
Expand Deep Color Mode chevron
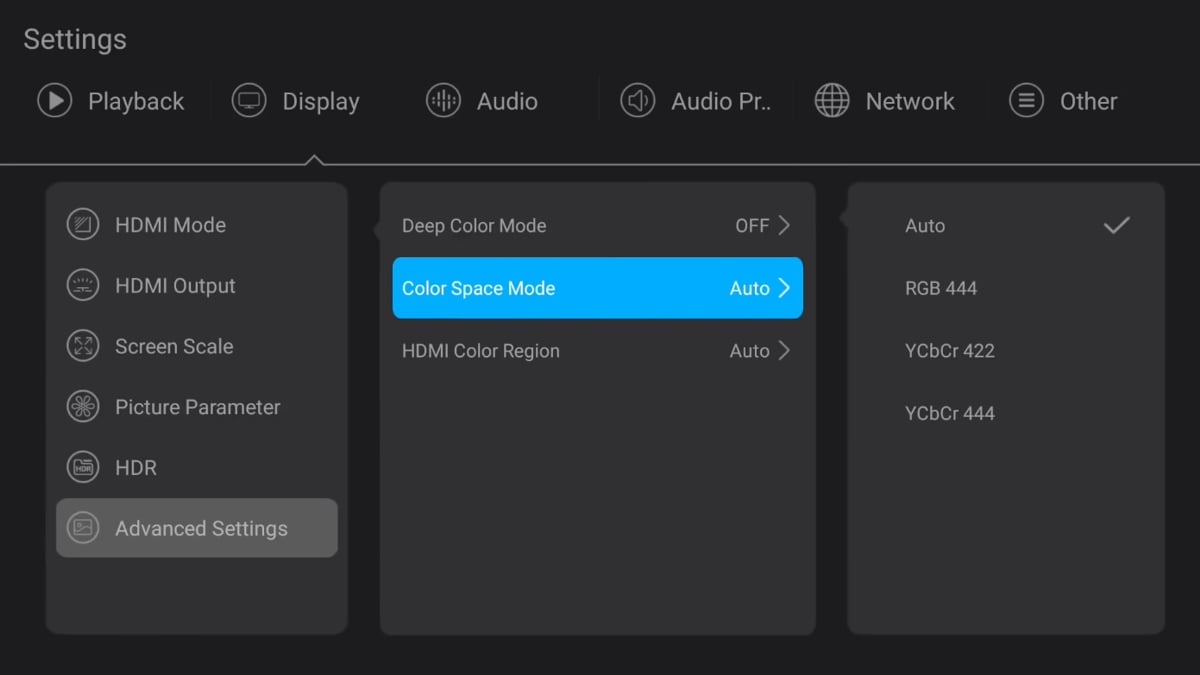coord(784,225)
